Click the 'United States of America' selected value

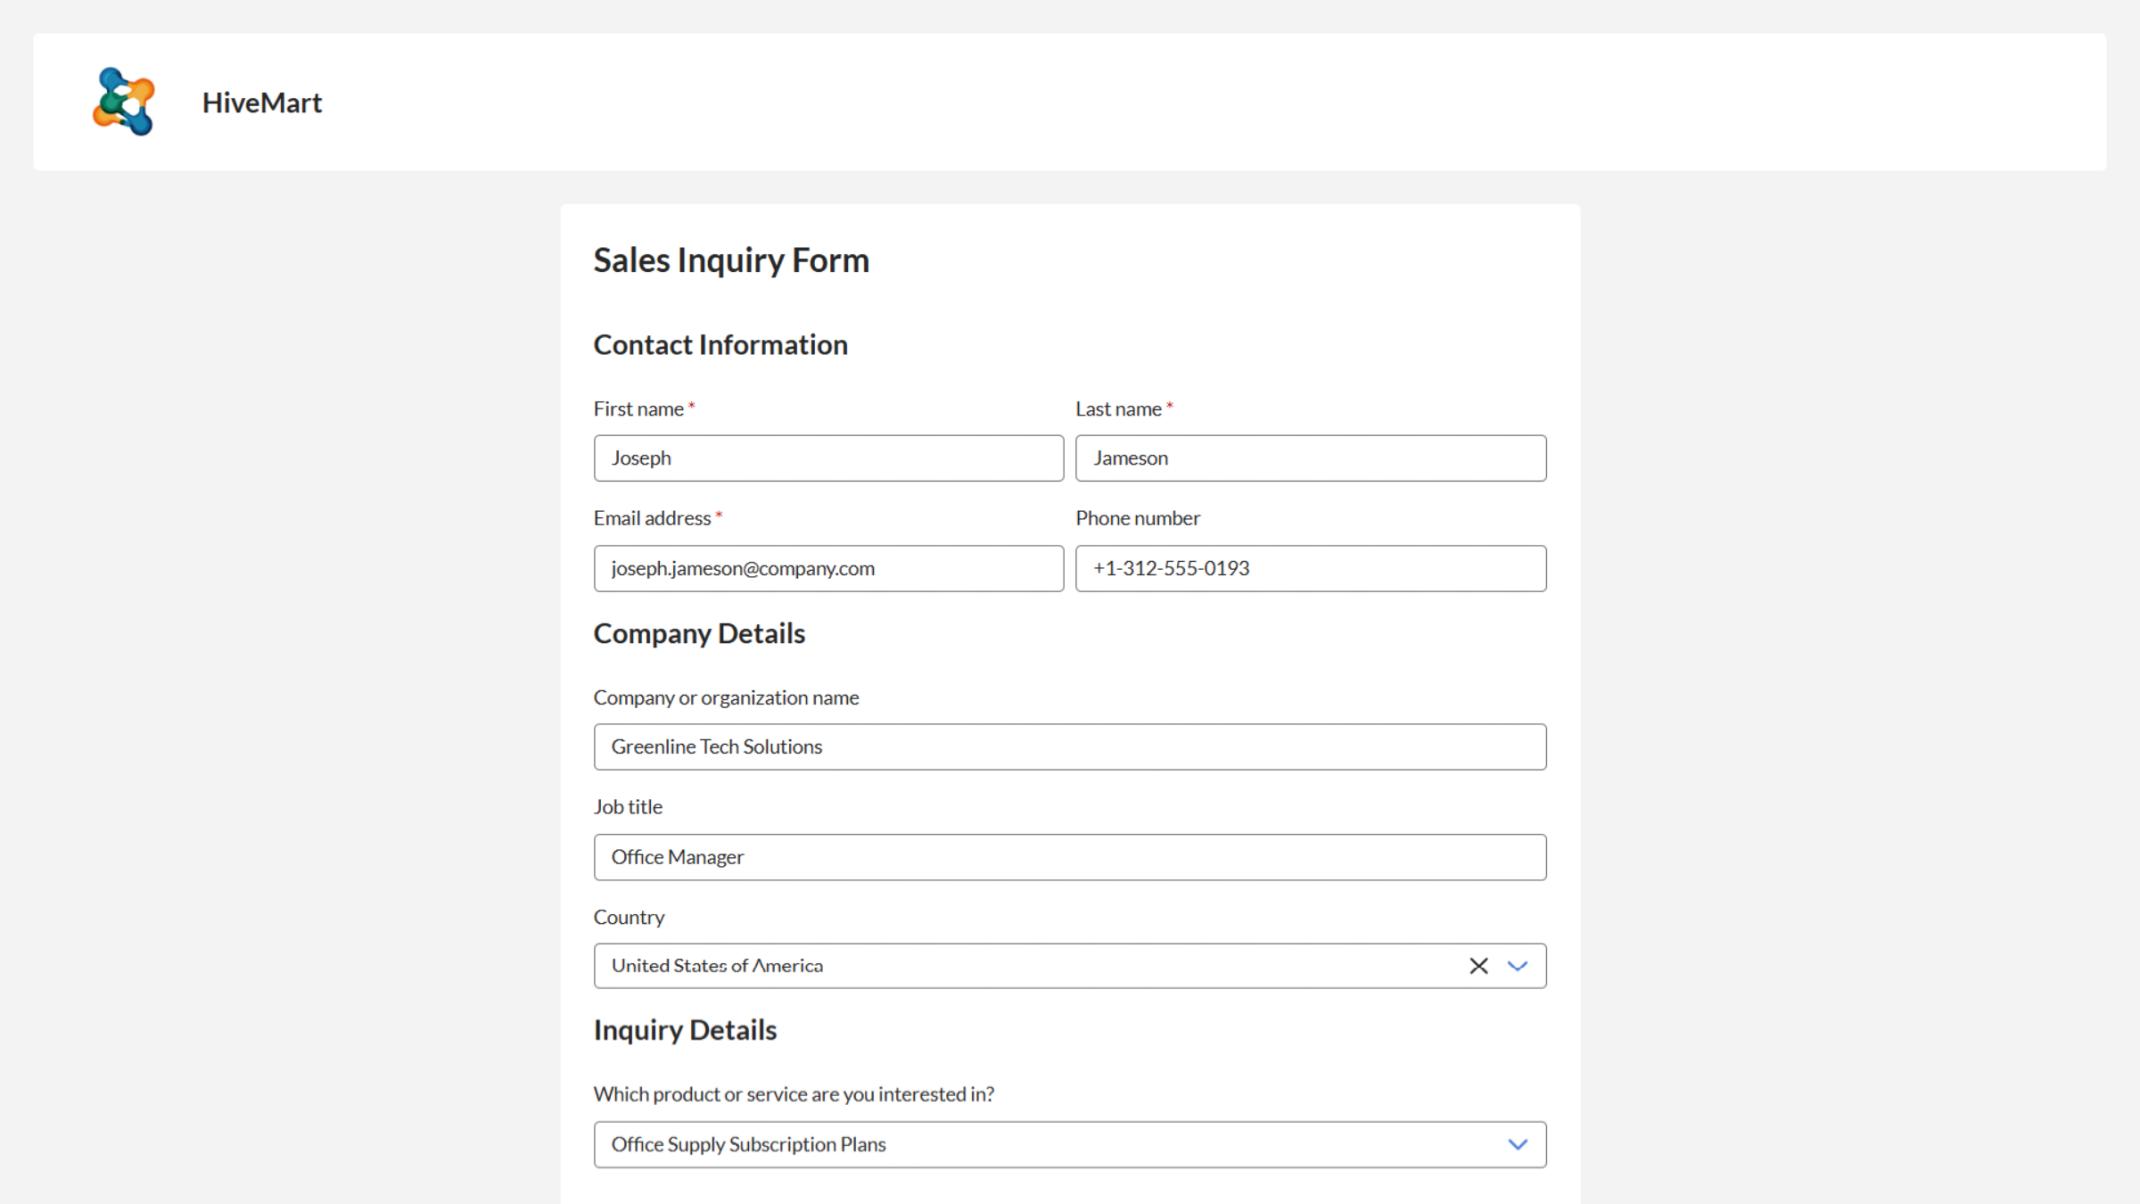pyautogui.click(x=717, y=966)
